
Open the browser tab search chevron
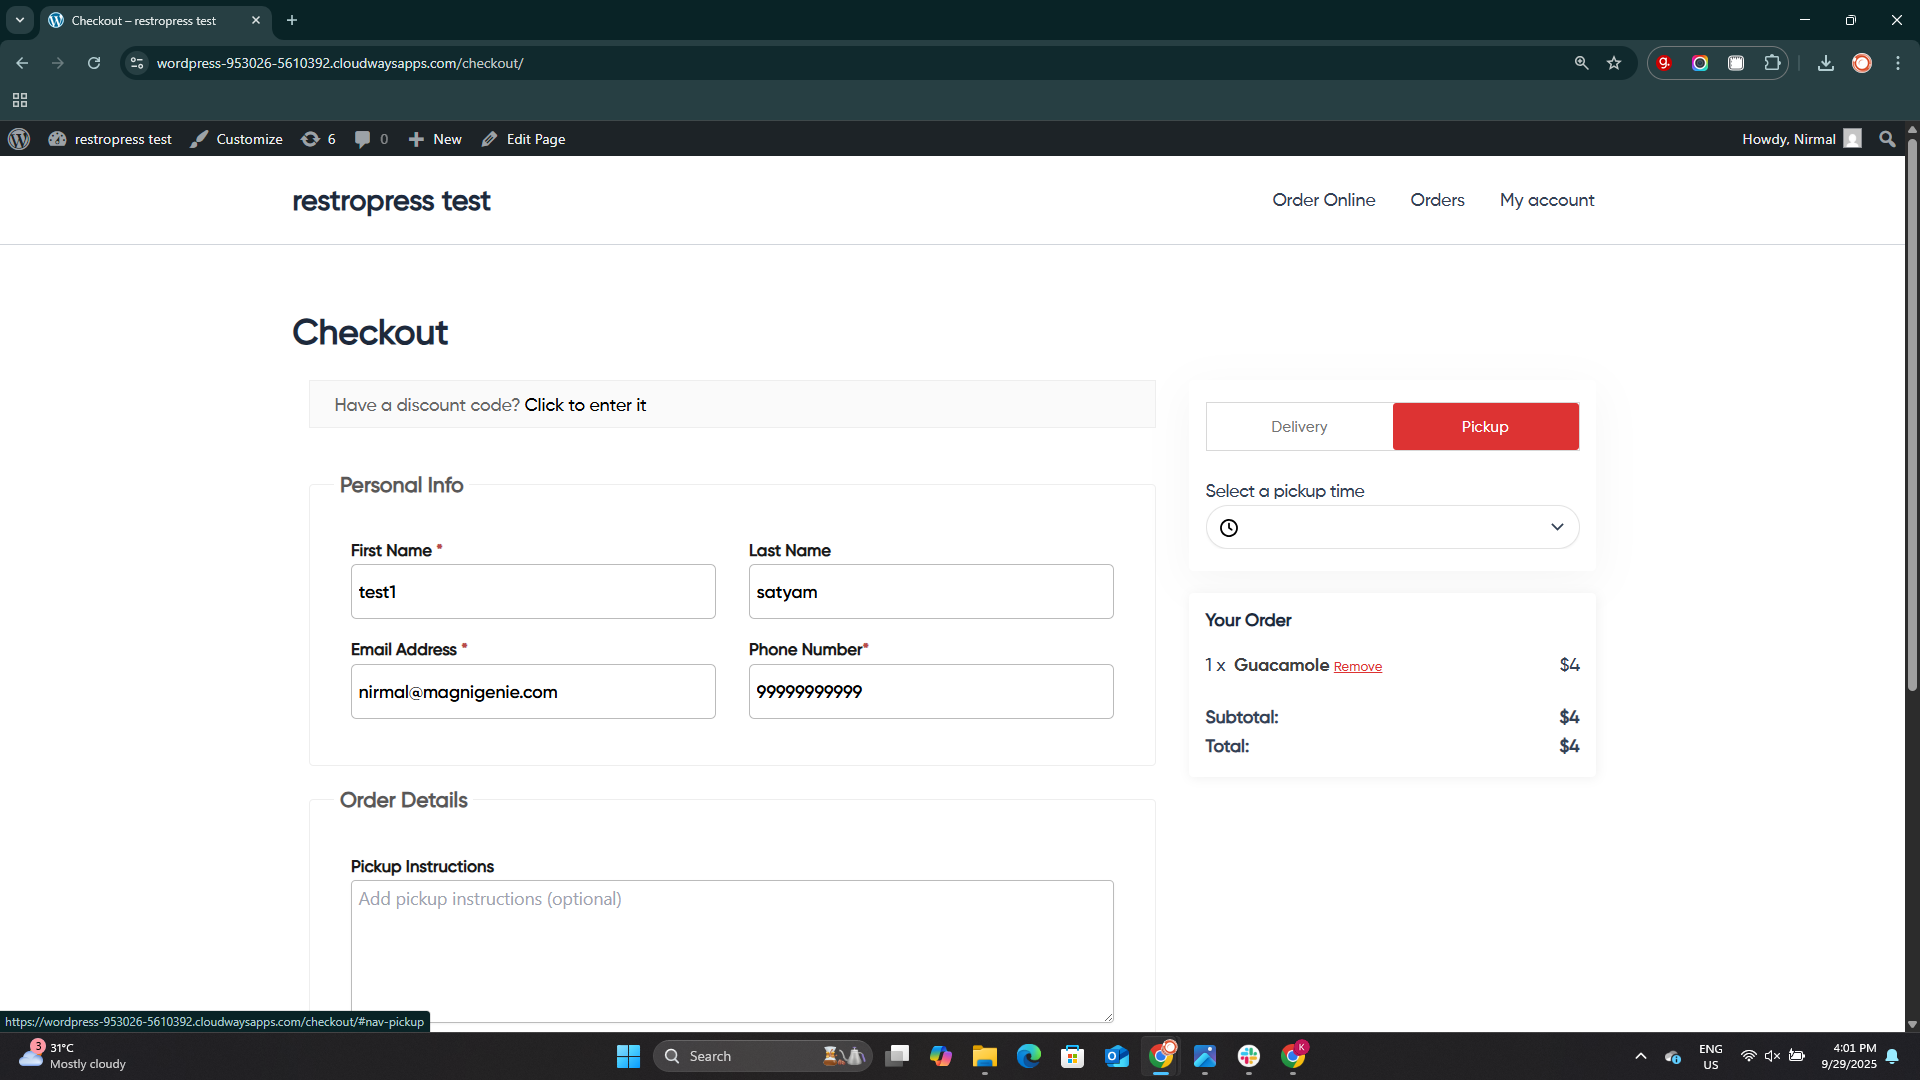(x=19, y=20)
